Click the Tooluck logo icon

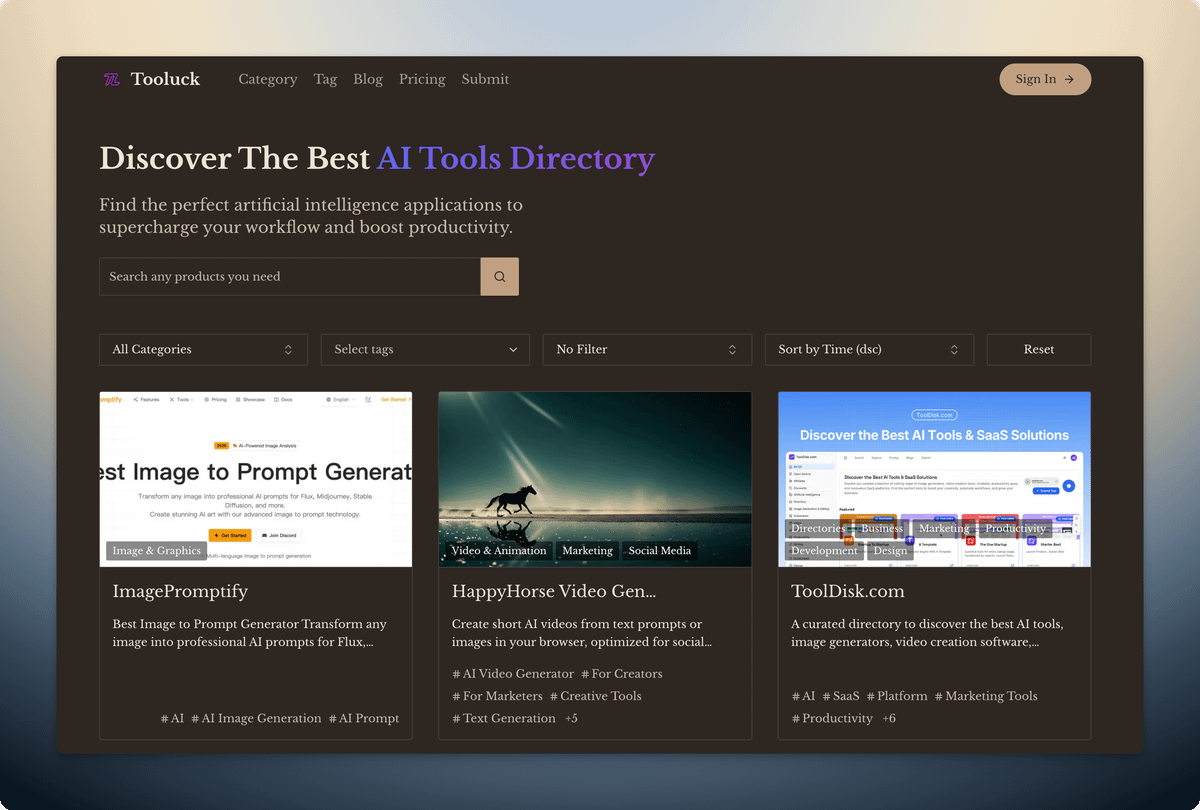pyautogui.click(x=112, y=79)
